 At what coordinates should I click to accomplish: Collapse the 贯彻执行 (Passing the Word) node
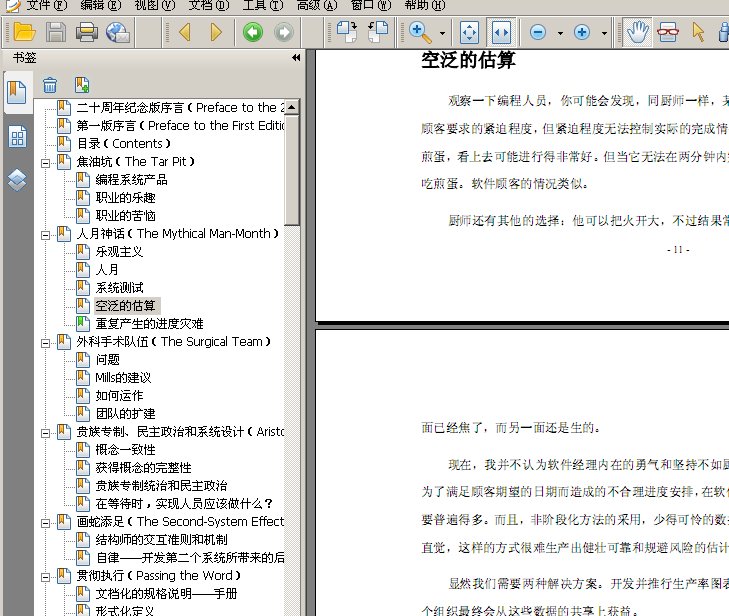pyautogui.click(x=46, y=577)
